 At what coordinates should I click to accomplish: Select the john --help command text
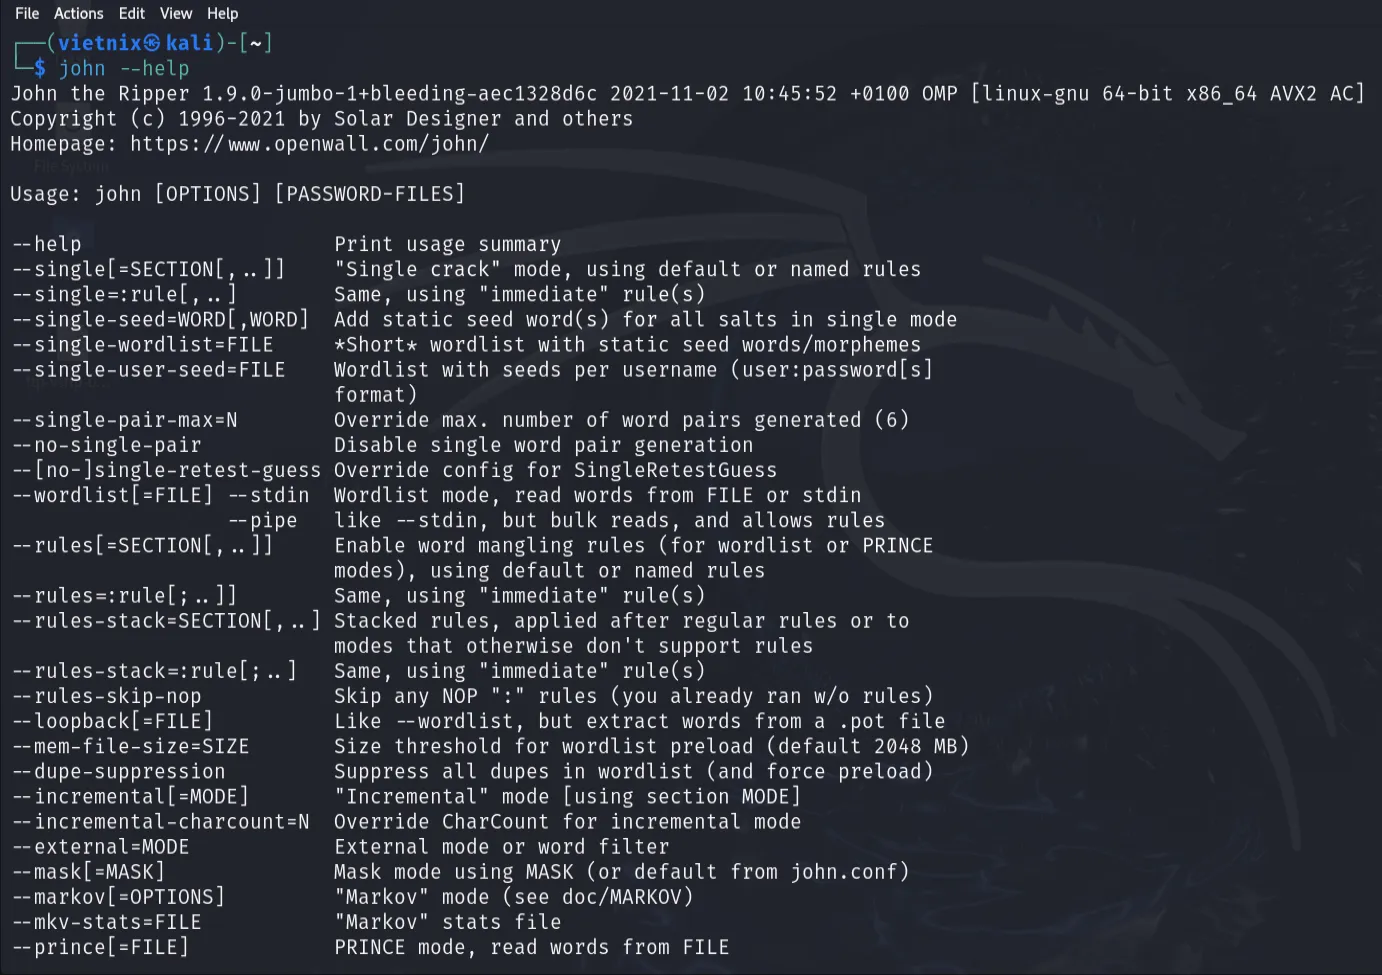click(125, 68)
